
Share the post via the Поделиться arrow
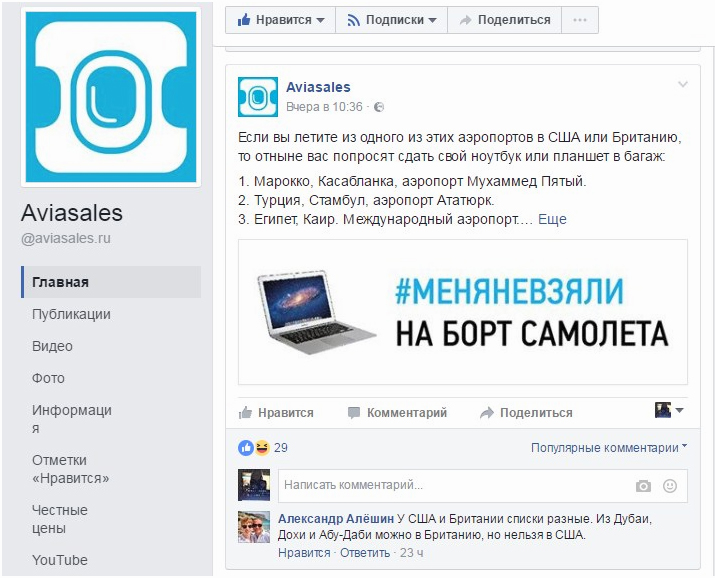click(x=487, y=413)
